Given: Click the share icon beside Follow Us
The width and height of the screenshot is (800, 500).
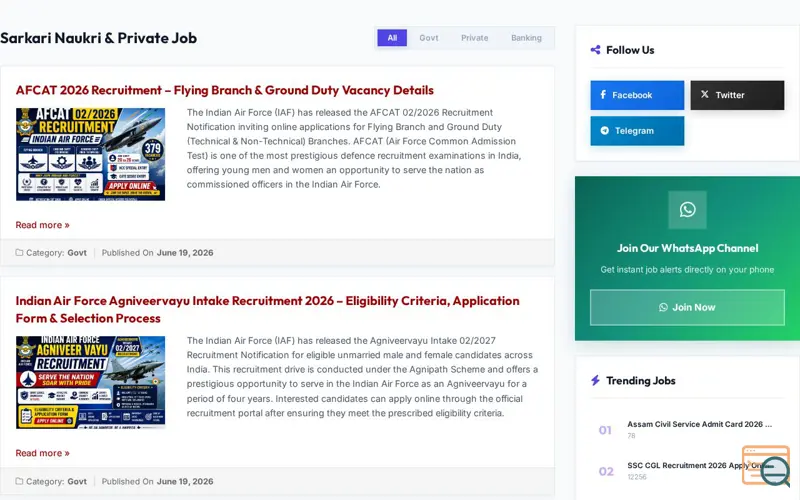Looking at the screenshot, I should (595, 50).
